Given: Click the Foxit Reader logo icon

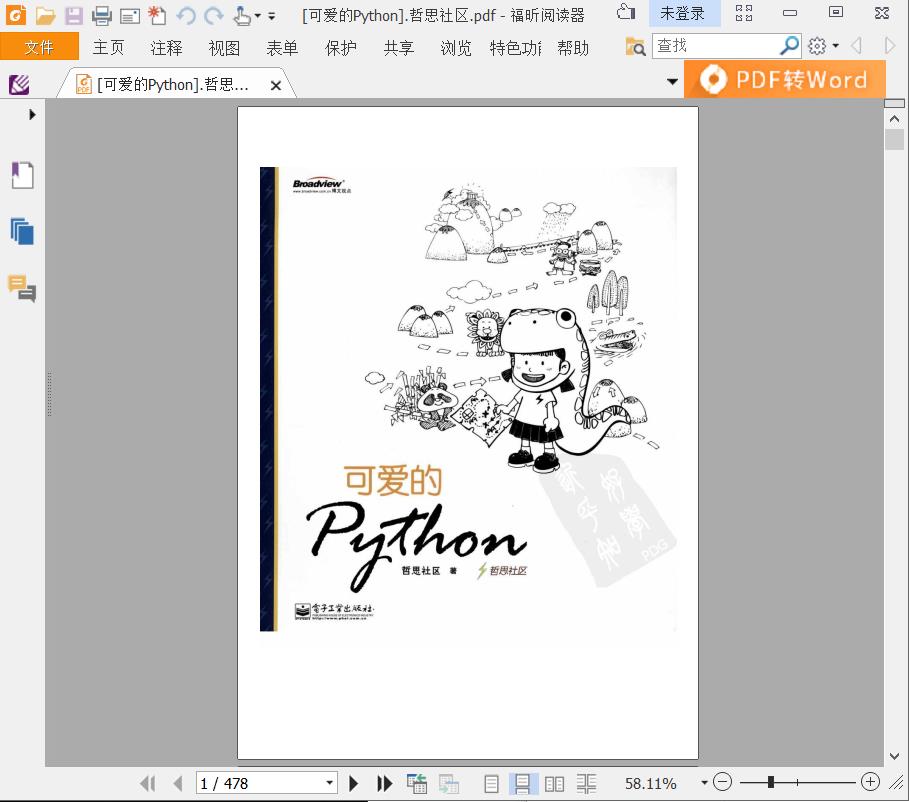Looking at the screenshot, I should click(x=16, y=14).
